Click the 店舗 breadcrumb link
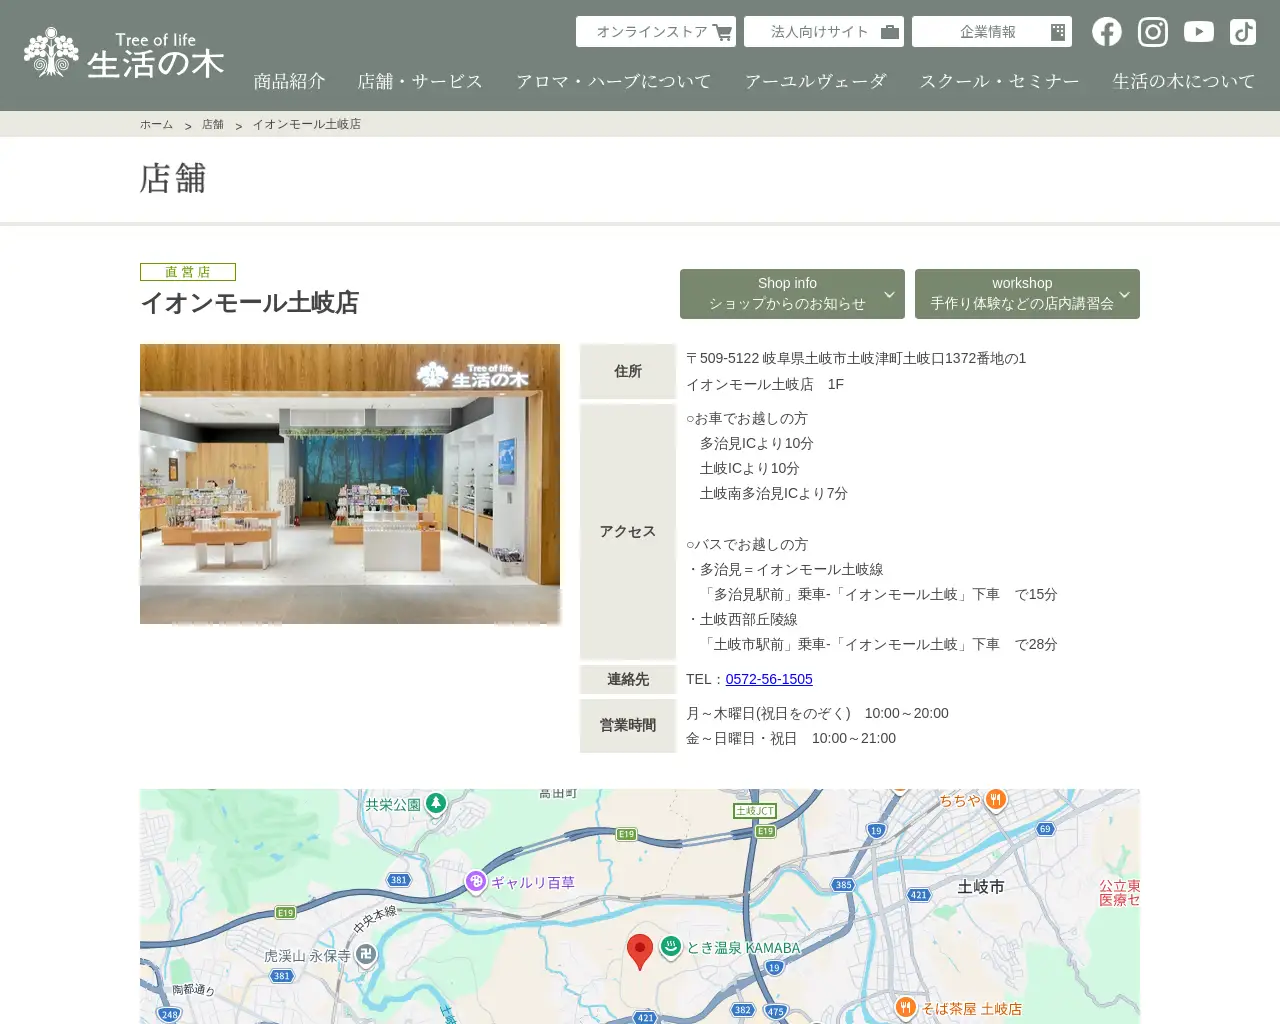The height and width of the screenshot is (1024, 1280). 212,124
